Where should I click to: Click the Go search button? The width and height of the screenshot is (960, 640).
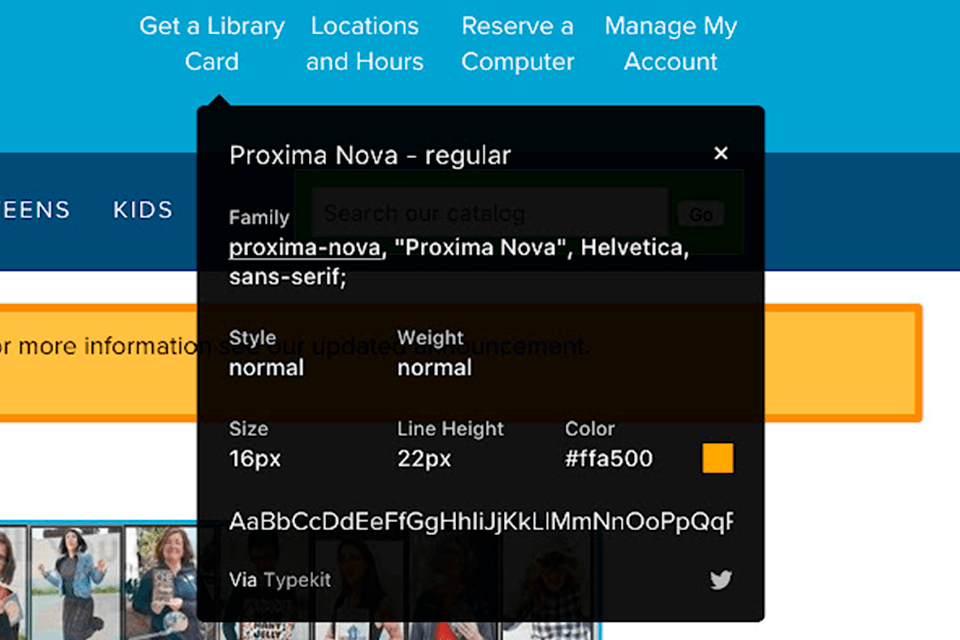(701, 214)
